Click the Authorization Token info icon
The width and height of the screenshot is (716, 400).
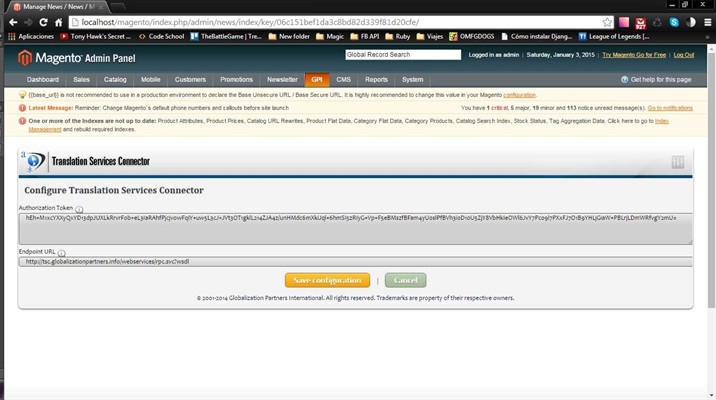coord(79,209)
